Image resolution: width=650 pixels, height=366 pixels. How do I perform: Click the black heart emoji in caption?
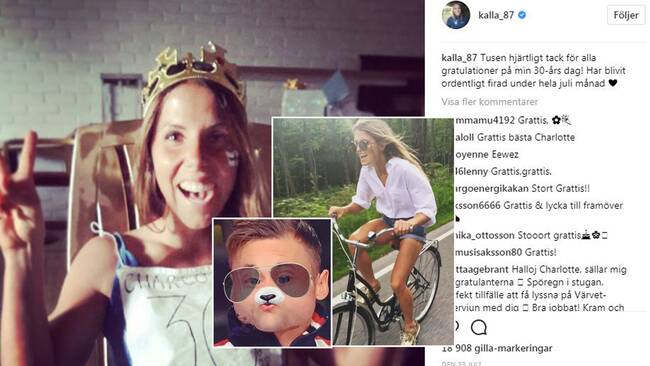(x=613, y=83)
